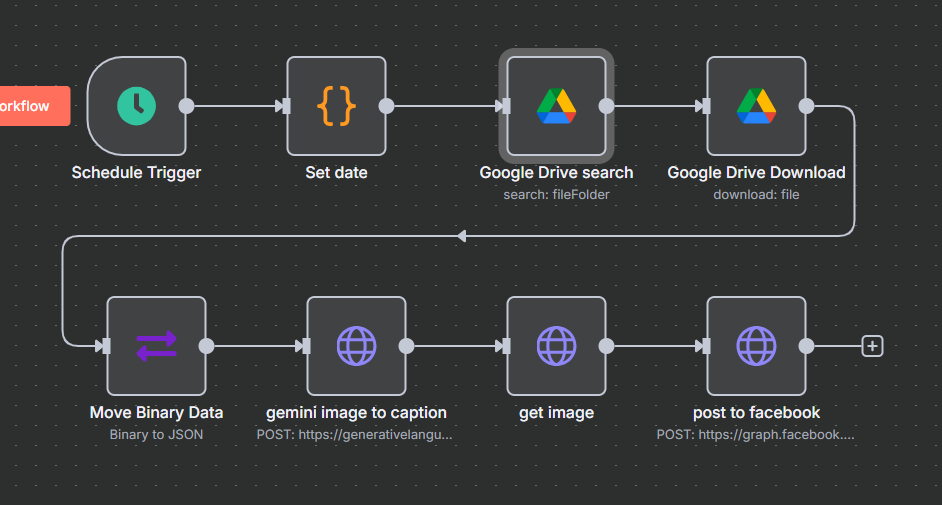
Task: Click the Move Binary Data input connector
Action: point(106,346)
